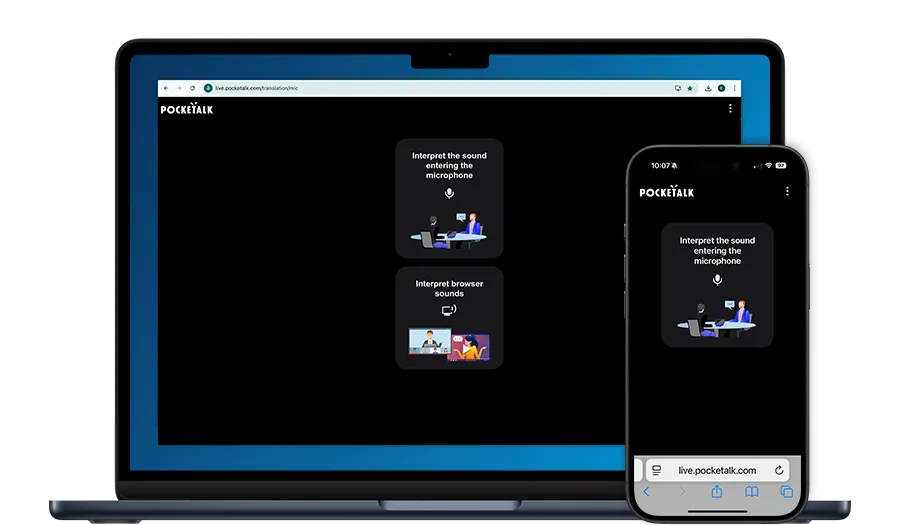Bookmark page using star icon in laptop browser
The width and height of the screenshot is (900, 525).
689,88
